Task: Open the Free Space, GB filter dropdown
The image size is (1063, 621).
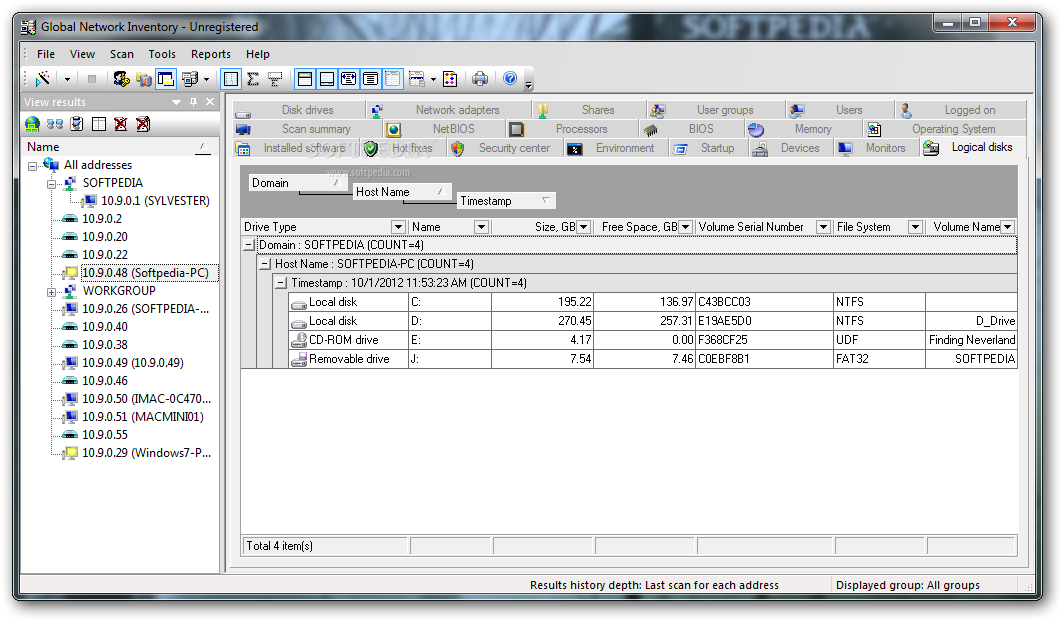Action: (x=685, y=227)
